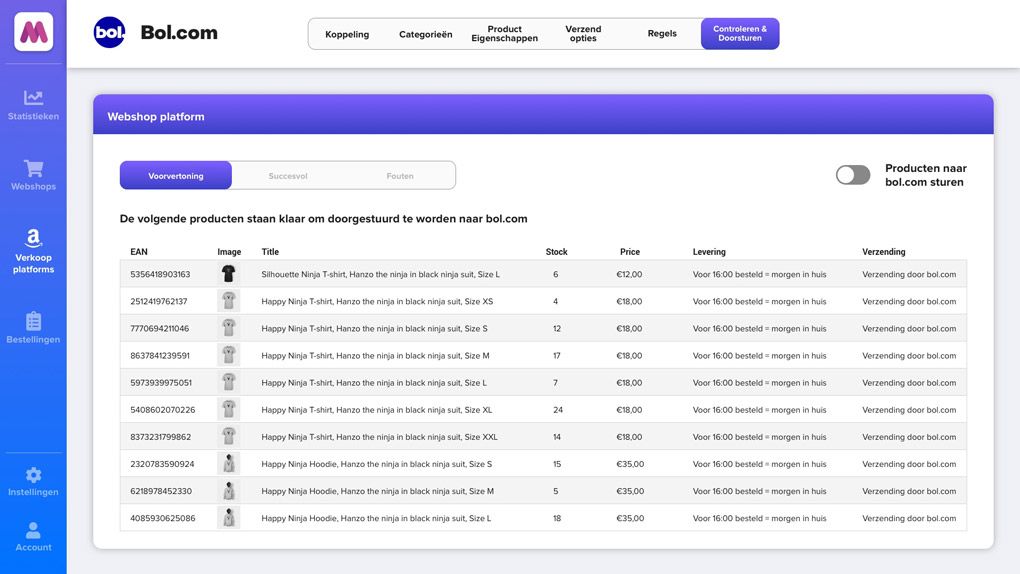Click stock value 17

[x=556, y=356]
